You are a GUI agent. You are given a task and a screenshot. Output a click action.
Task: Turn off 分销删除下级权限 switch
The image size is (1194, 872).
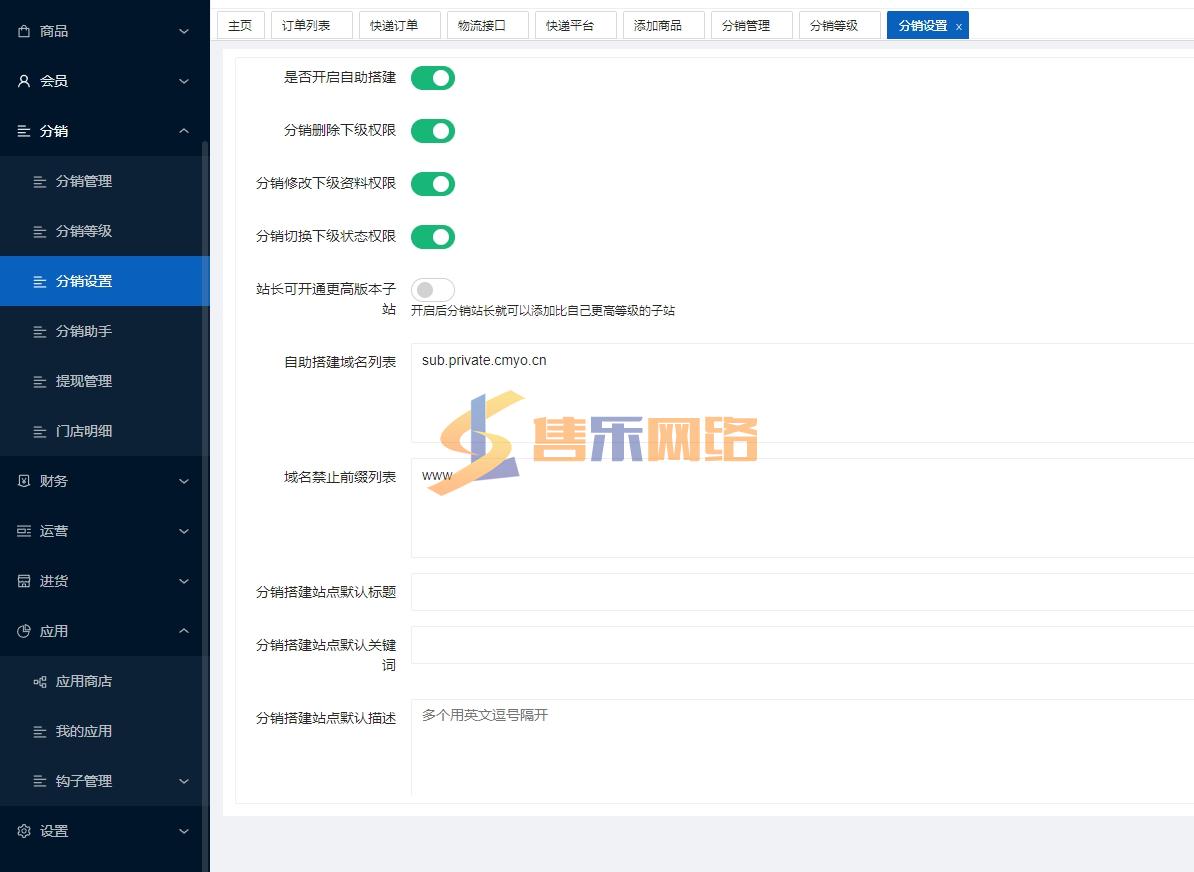[433, 131]
